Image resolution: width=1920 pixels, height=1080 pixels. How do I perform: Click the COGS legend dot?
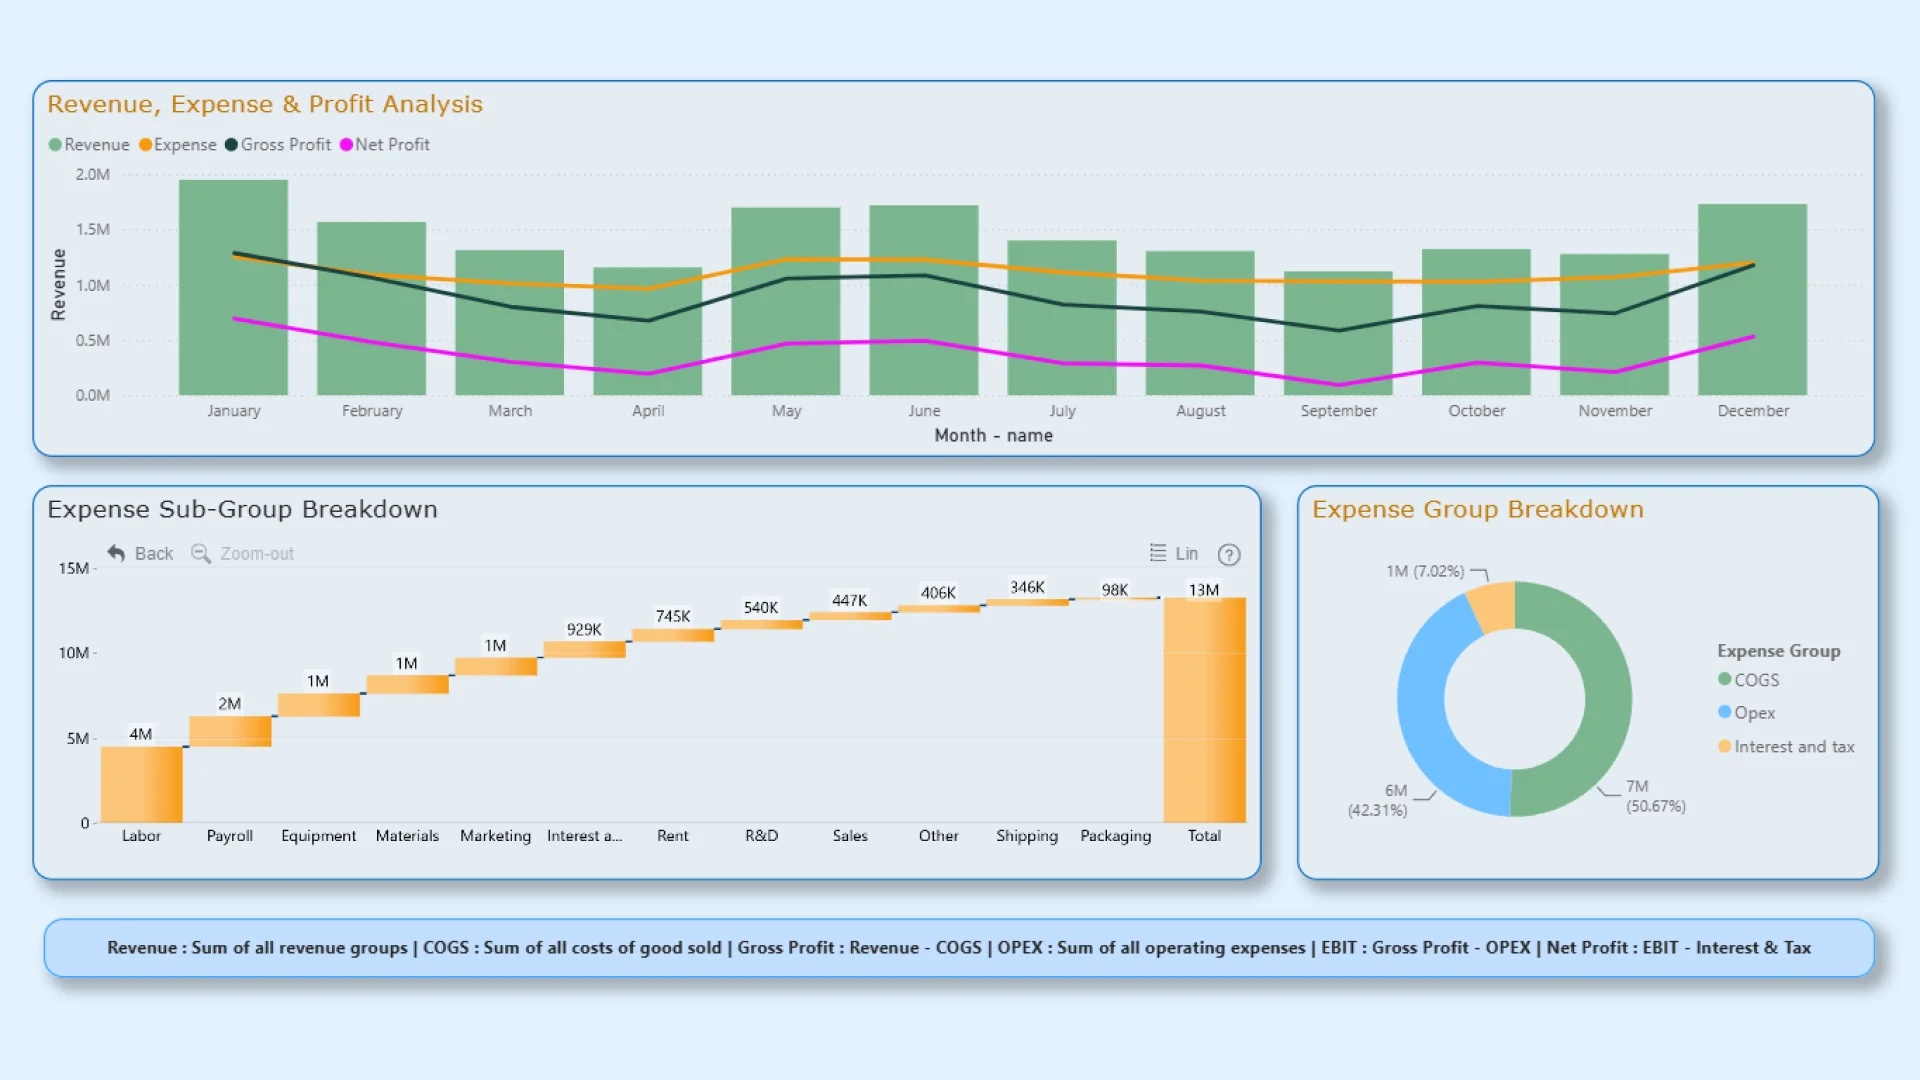click(1724, 679)
